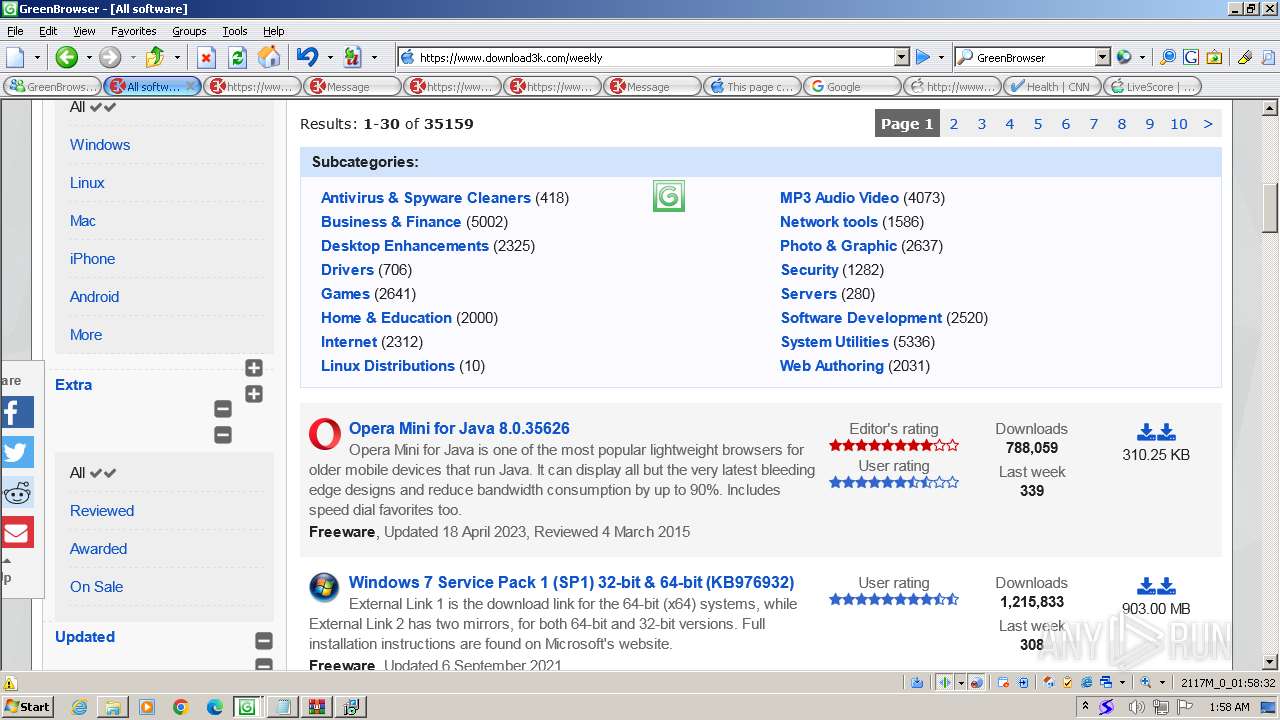Click the GreenBrowser search input field
Viewport: 1280px width, 720px height.
point(1033,57)
